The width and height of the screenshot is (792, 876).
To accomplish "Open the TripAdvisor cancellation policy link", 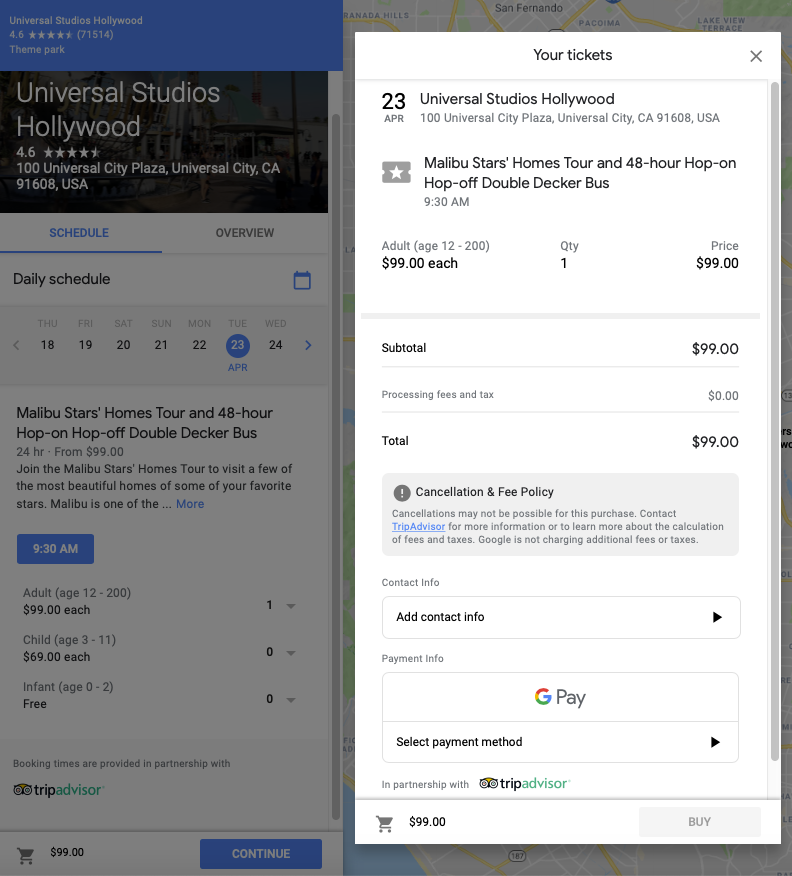I will (x=418, y=526).
